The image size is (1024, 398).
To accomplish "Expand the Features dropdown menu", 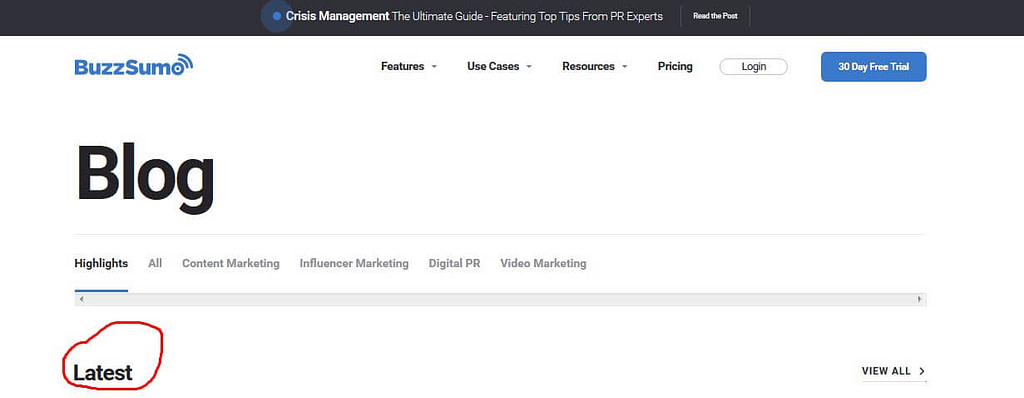I will pyautogui.click(x=409, y=67).
